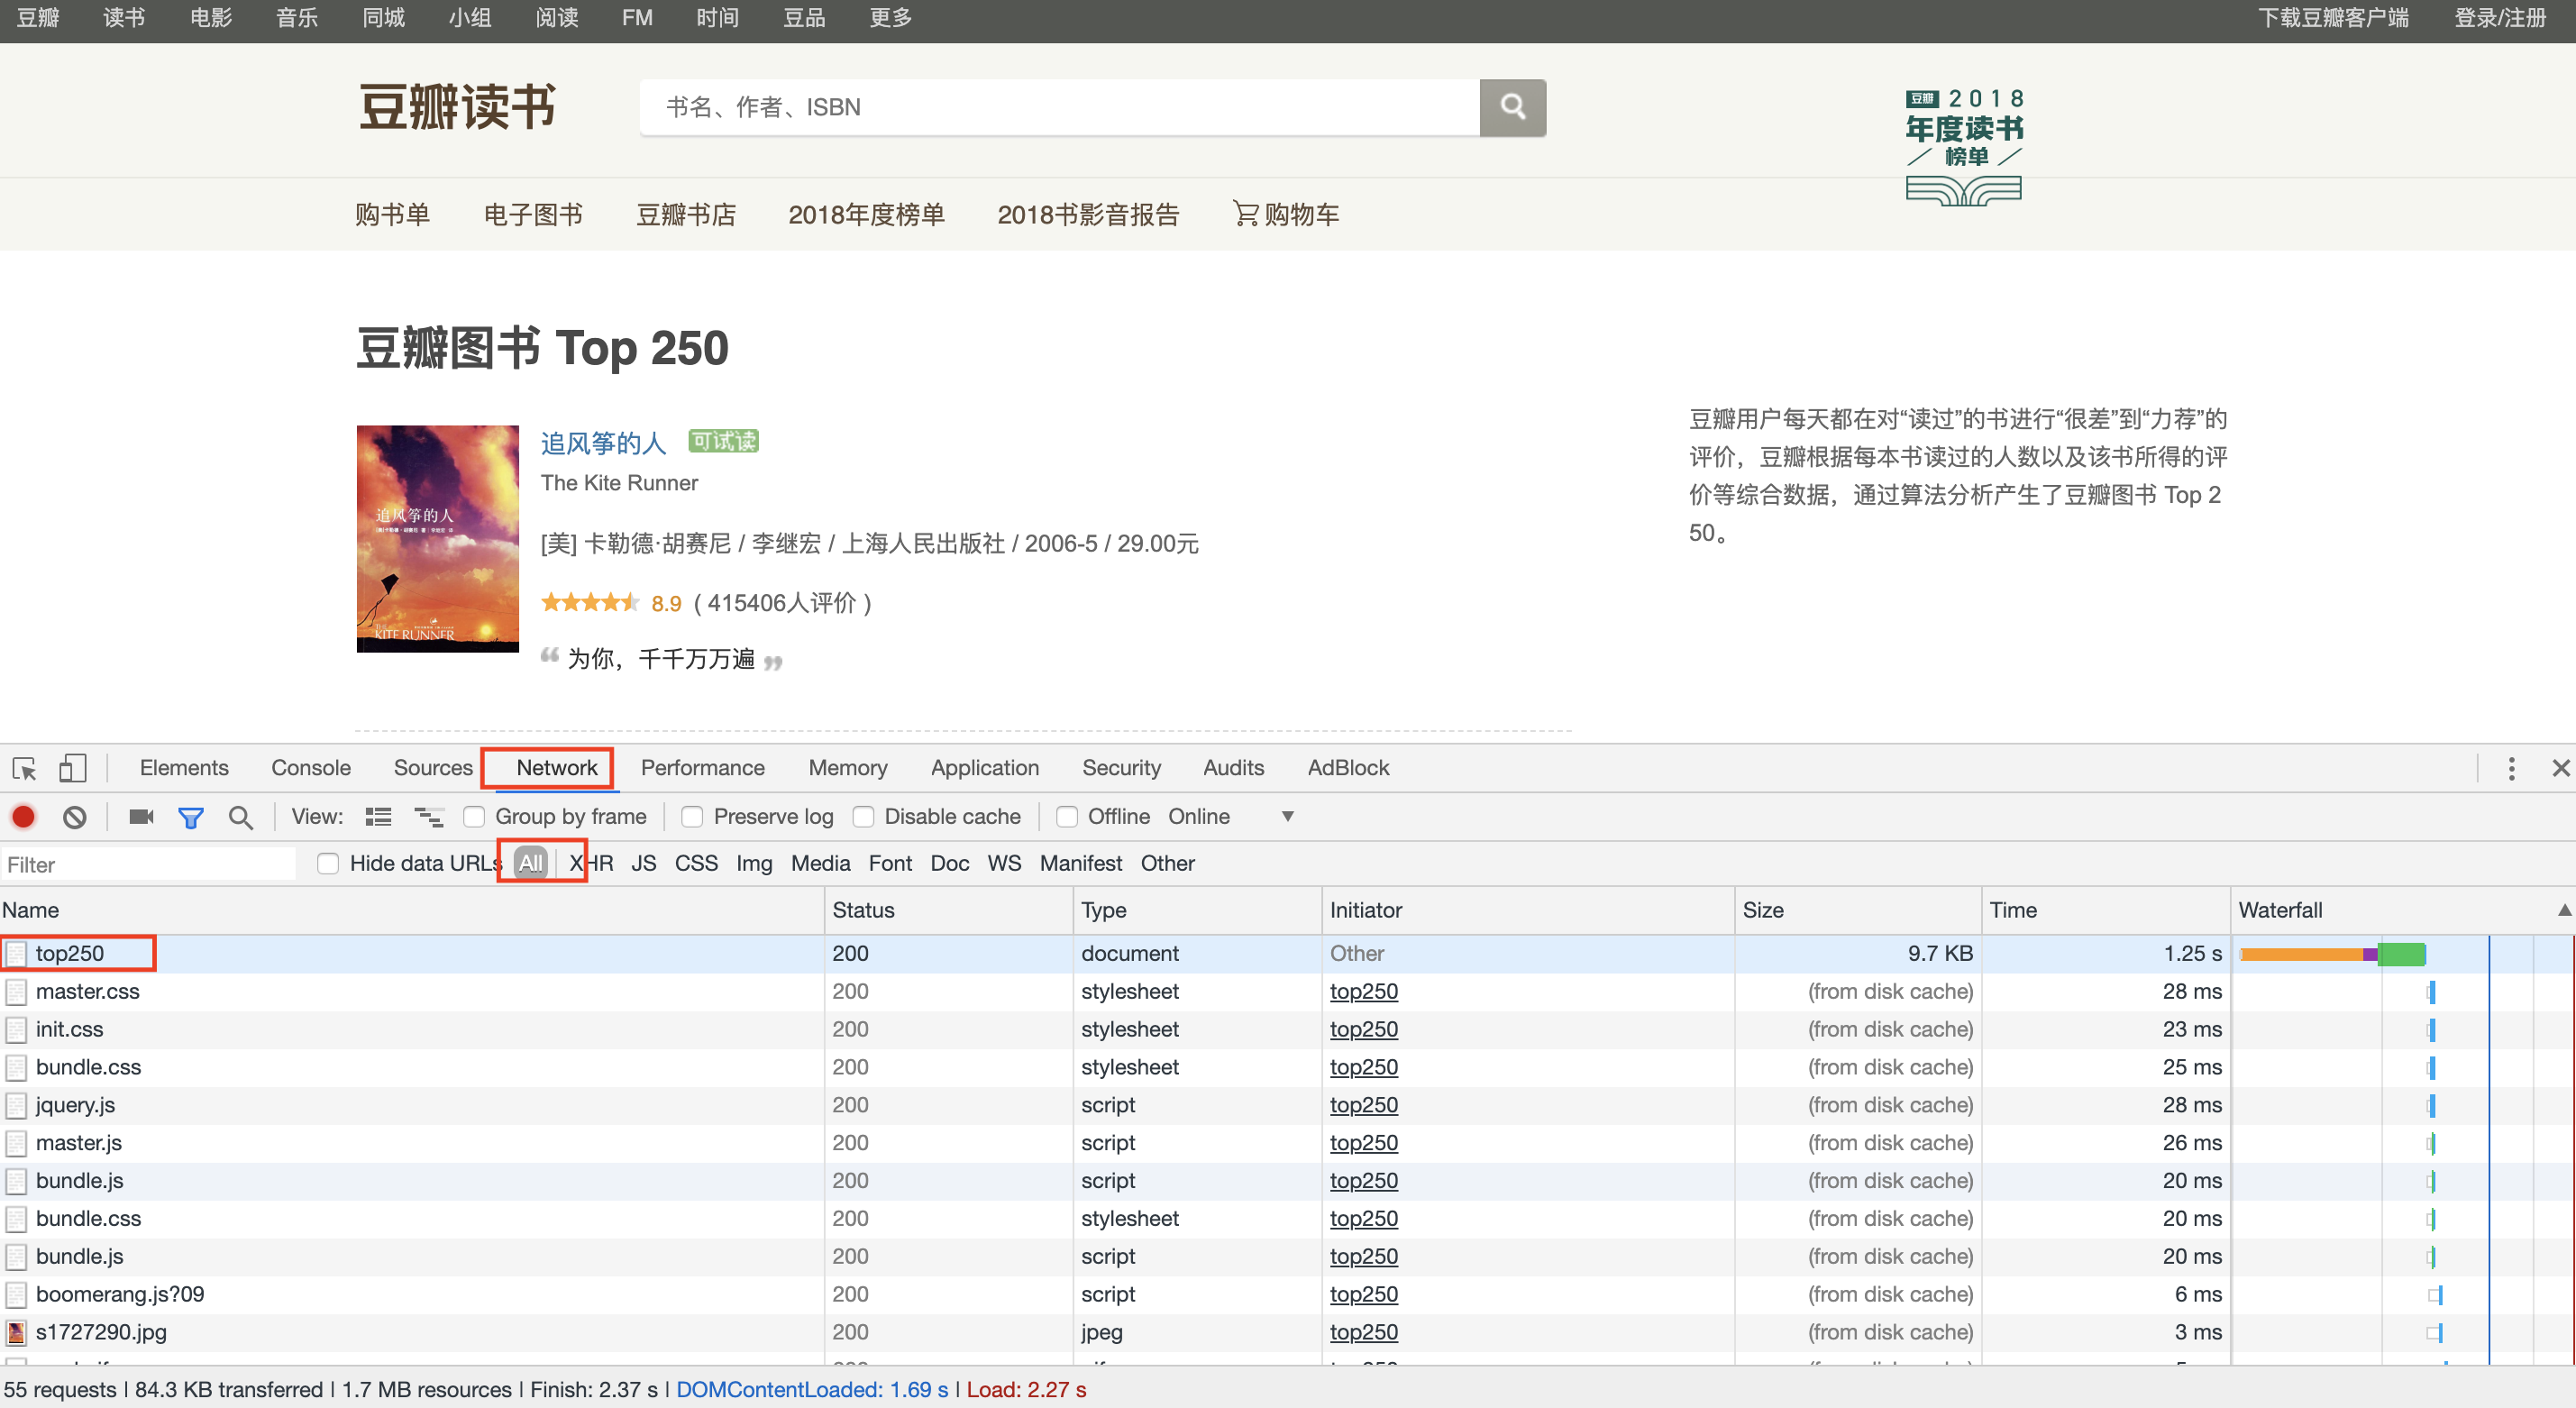The image size is (2576, 1408).
Task: Select the jquery.js request row
Action: pos(1287,1105)
